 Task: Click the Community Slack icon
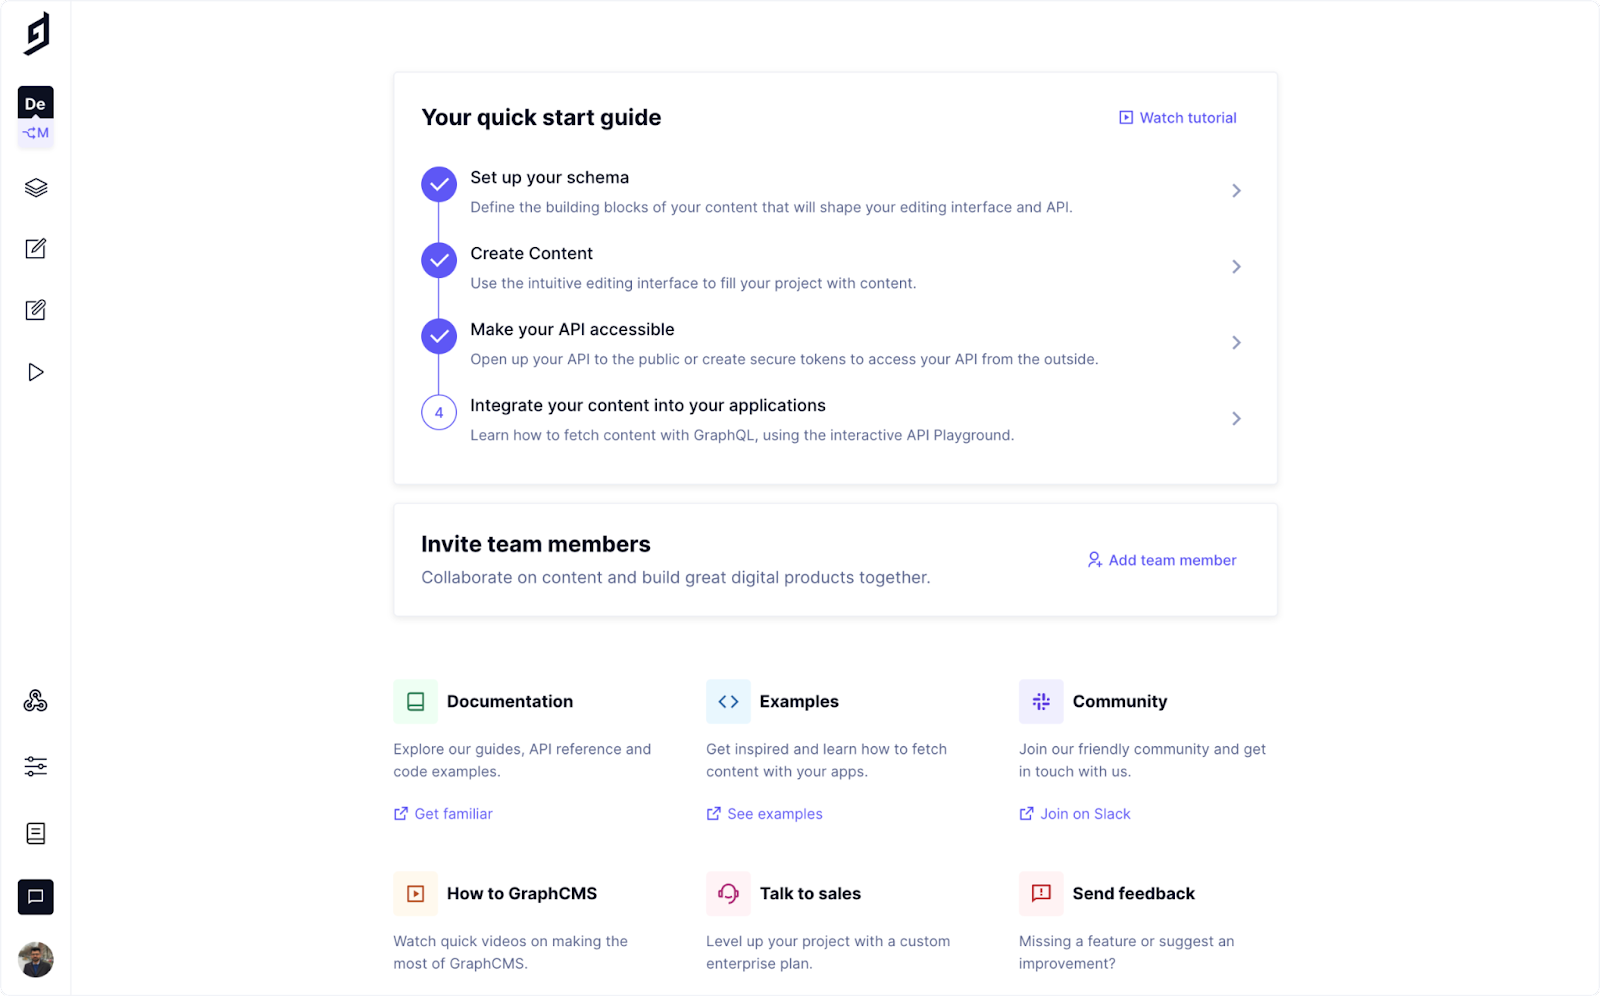1041,702
